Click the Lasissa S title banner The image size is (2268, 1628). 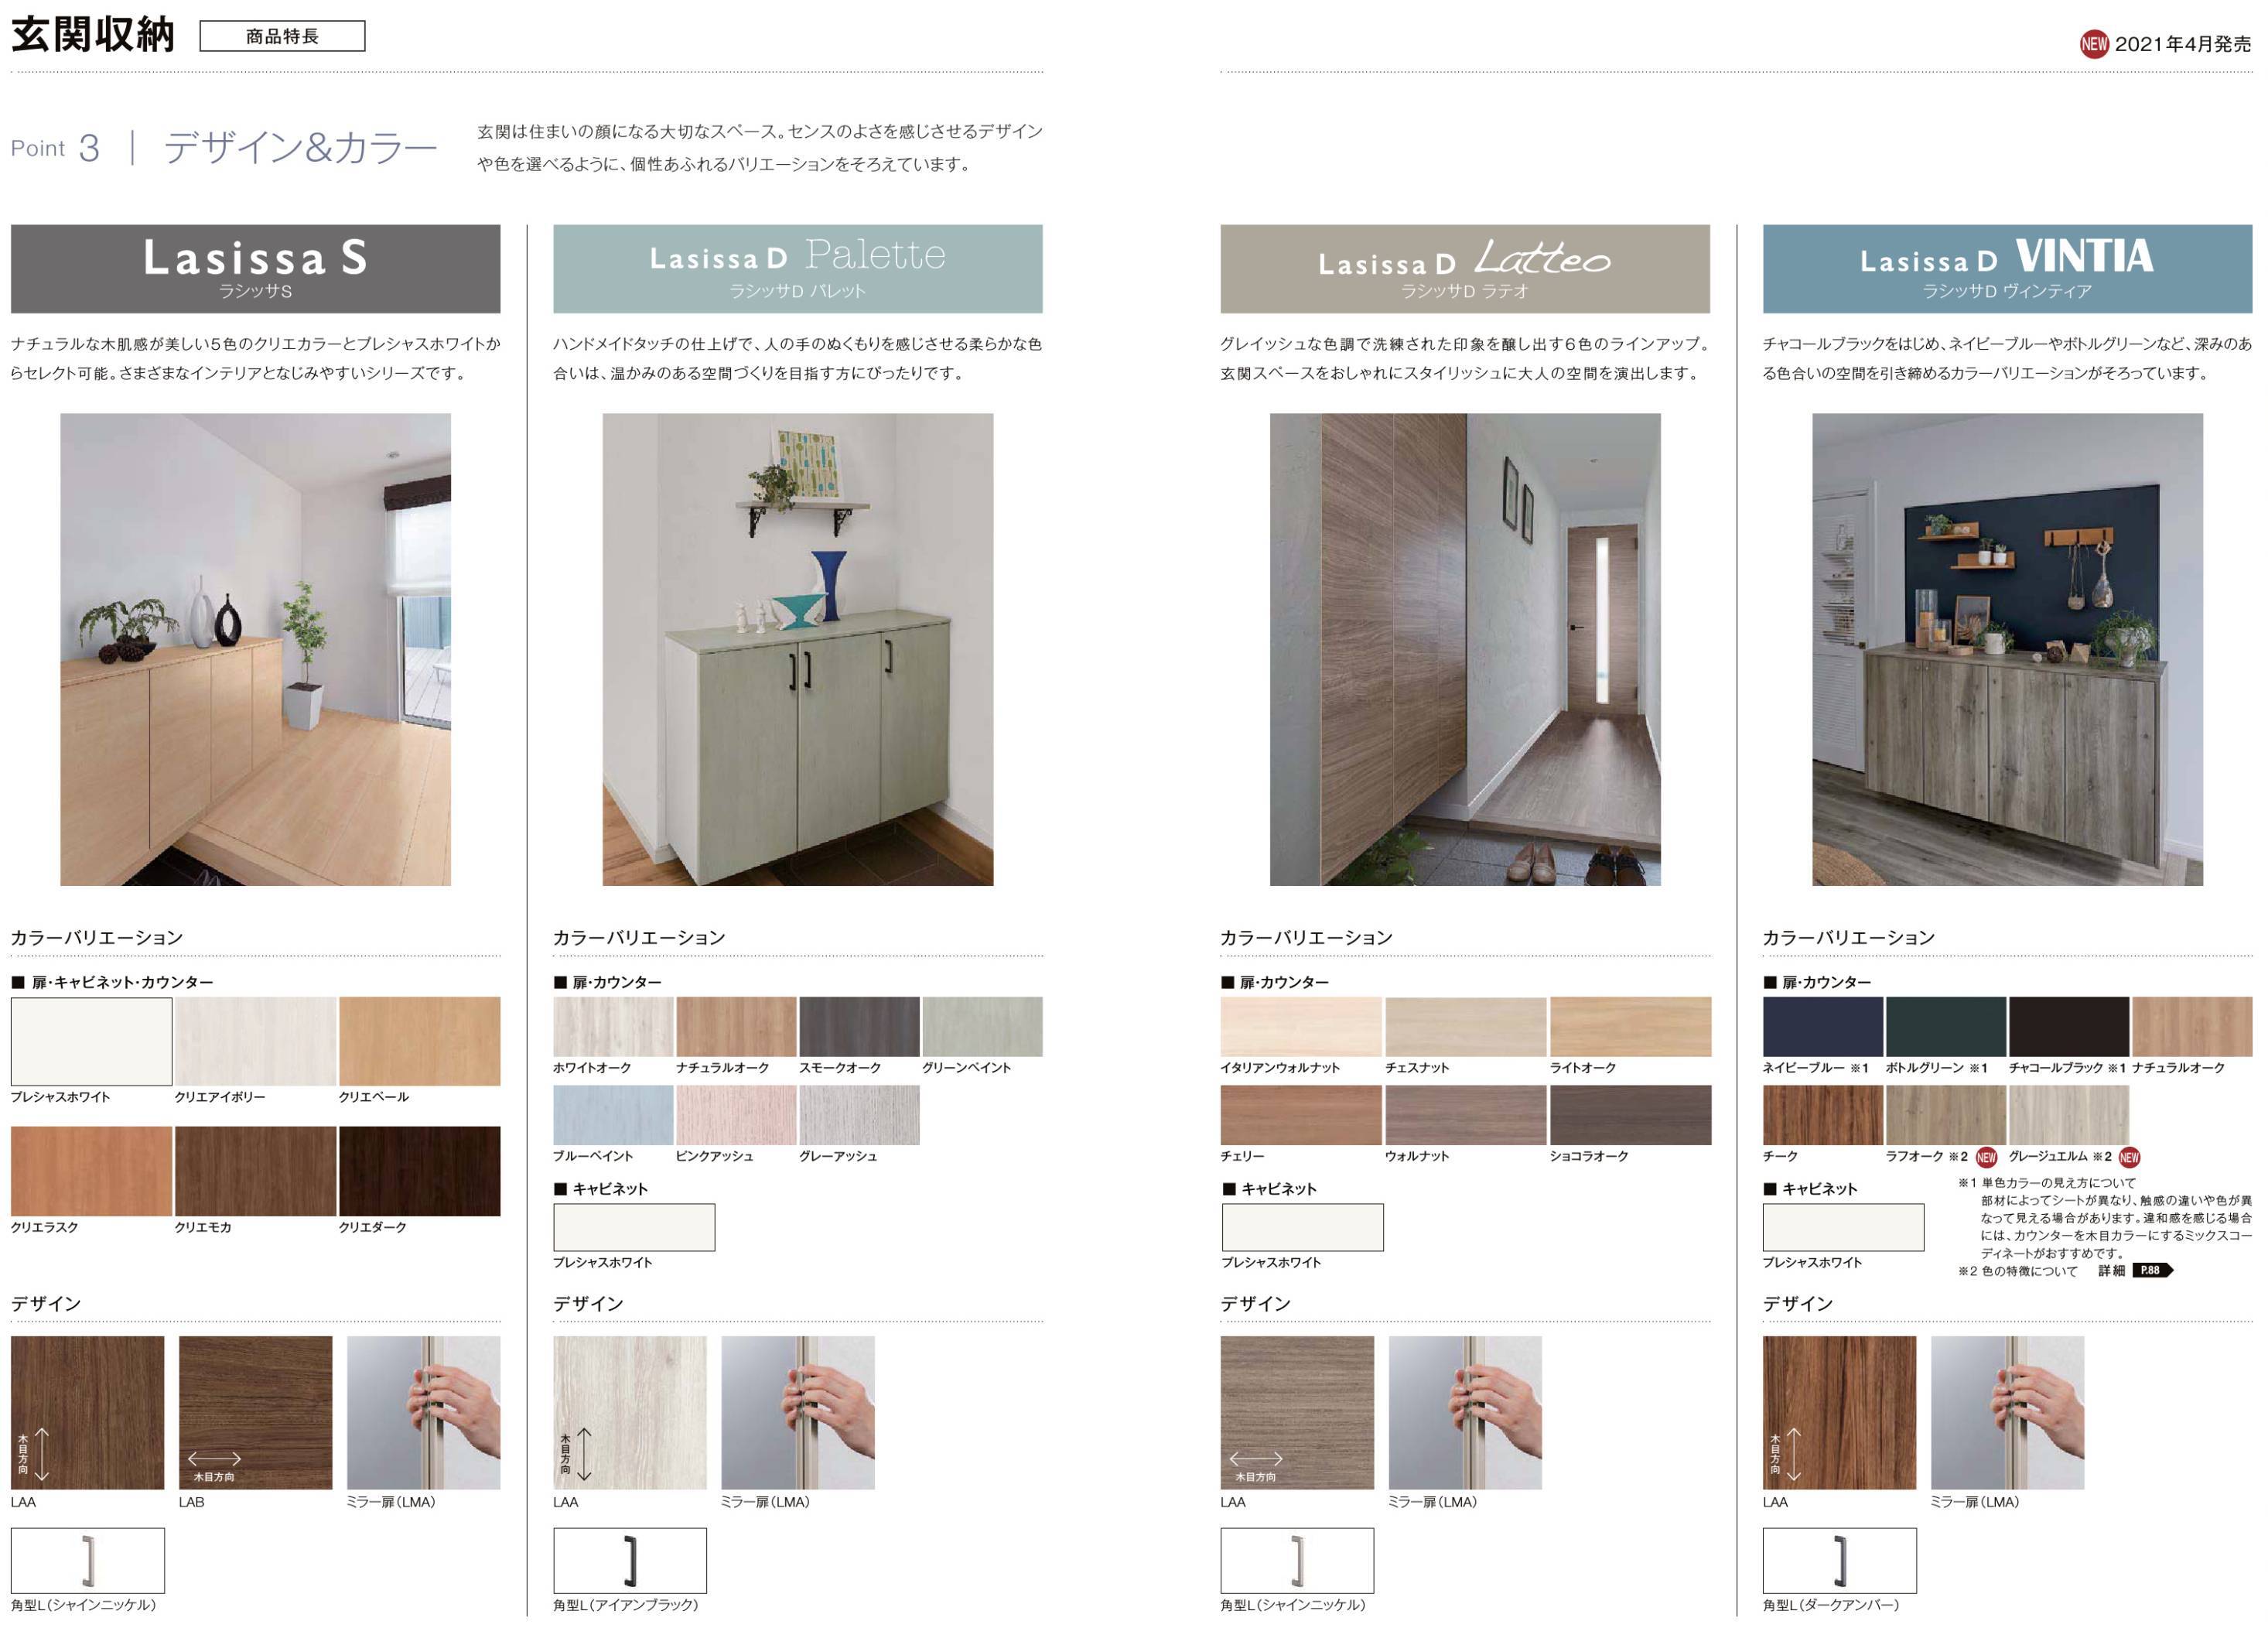click(255, 268)
